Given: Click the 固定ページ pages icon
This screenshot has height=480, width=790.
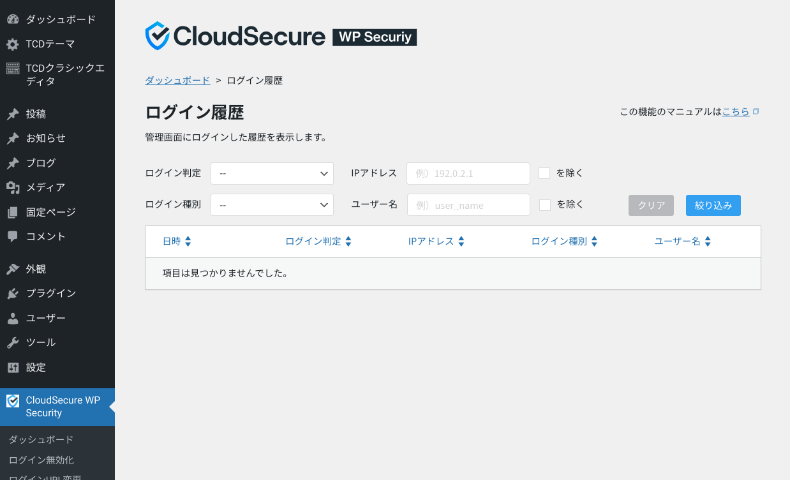Looking at the screenshot, I should pos(13,212).
